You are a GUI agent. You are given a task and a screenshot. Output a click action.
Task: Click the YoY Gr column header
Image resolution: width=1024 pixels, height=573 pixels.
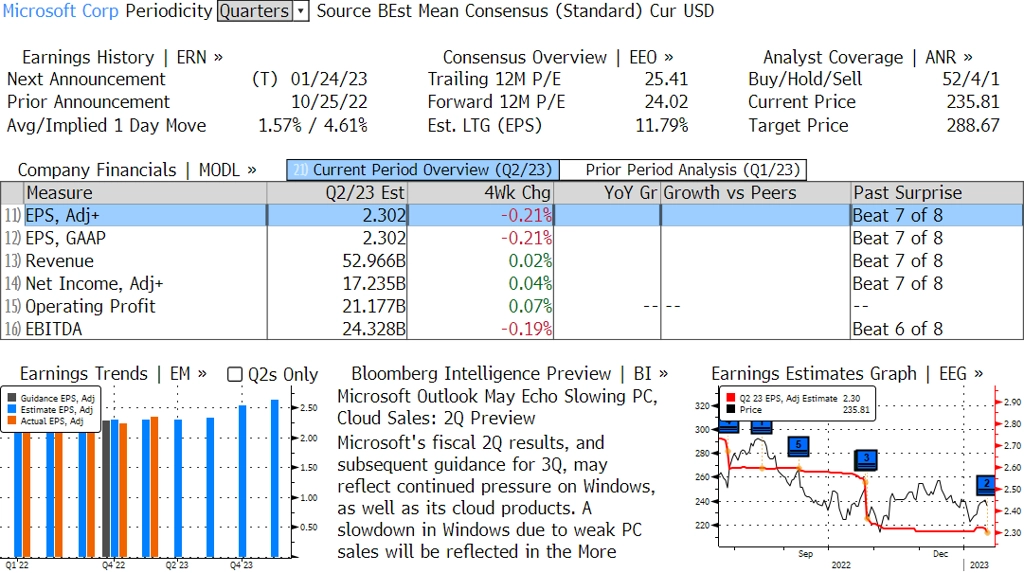[x=607, y=193]
